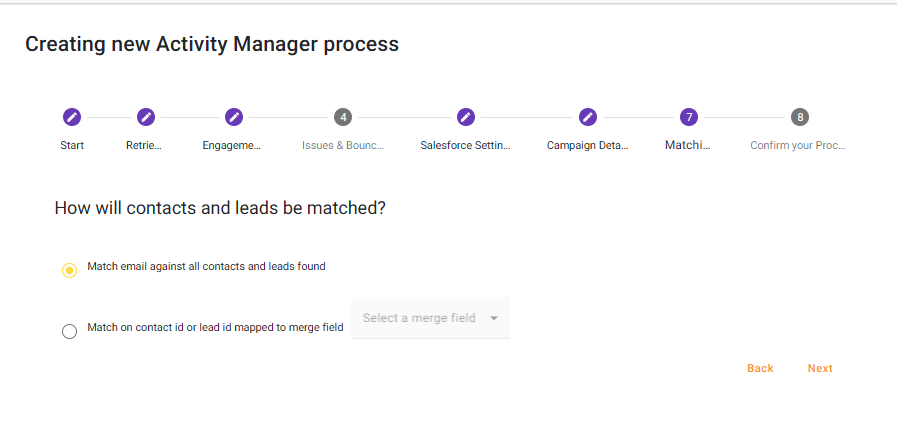Screen dimensions: 897x446
Task: Open the Select a merge field dropdown
Action: (420, 318)
